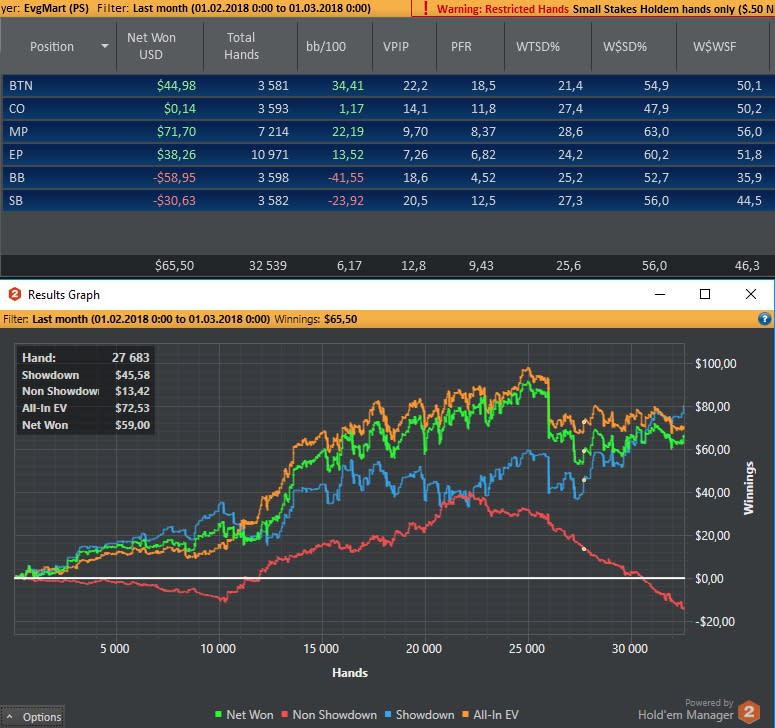This screenshot has width=775, height=728.
Task: Sort by Net Won USD column header
Action: [x=151, y=46]
